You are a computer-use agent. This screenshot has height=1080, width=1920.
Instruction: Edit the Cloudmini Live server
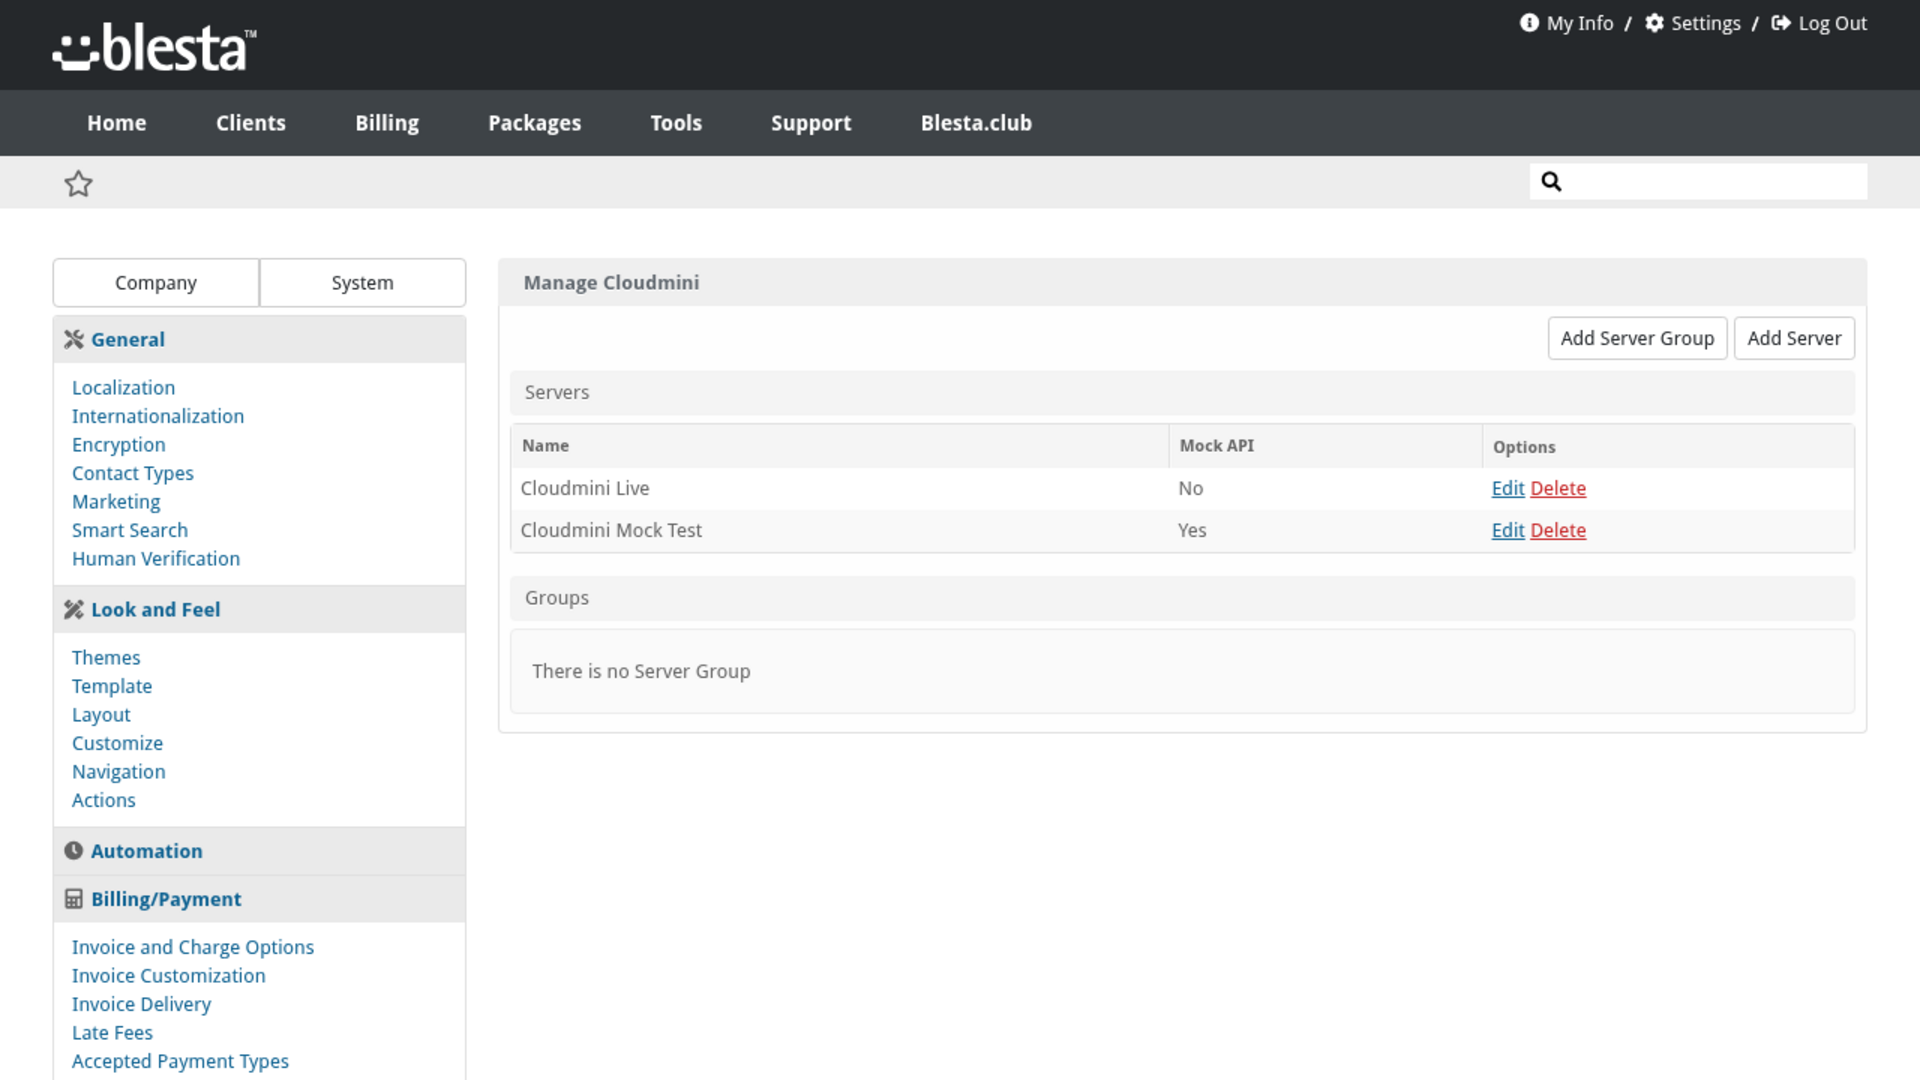[1507, 488]
